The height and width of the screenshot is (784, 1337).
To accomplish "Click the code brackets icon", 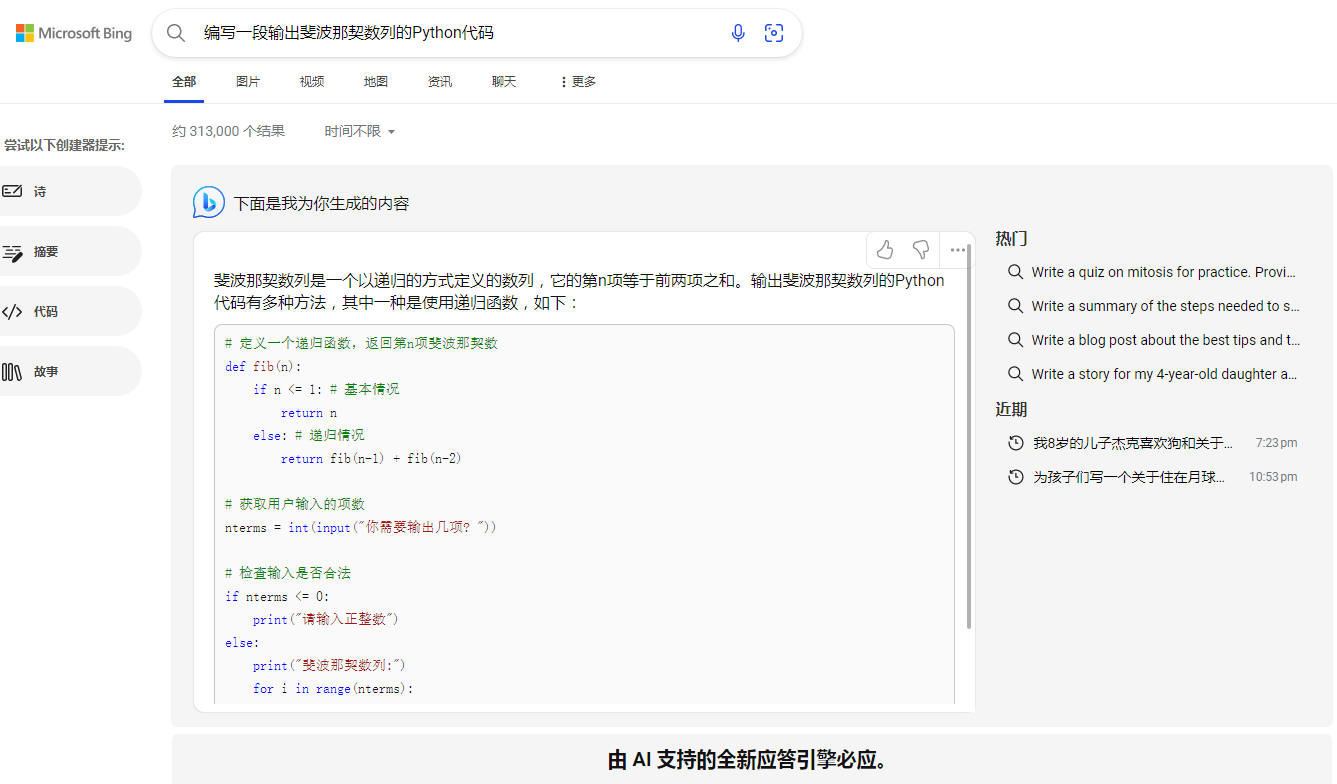I will coord(12,311).
